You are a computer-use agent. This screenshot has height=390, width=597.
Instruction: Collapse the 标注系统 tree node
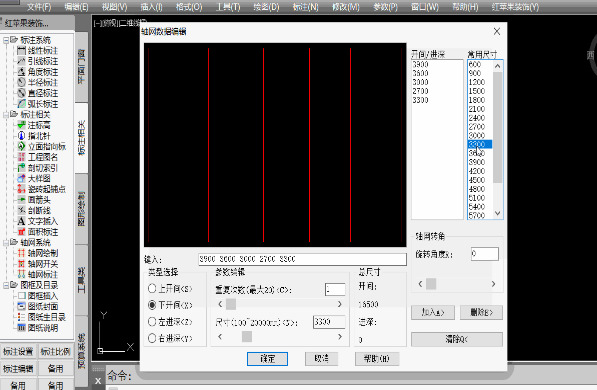(x=6, y=40)
